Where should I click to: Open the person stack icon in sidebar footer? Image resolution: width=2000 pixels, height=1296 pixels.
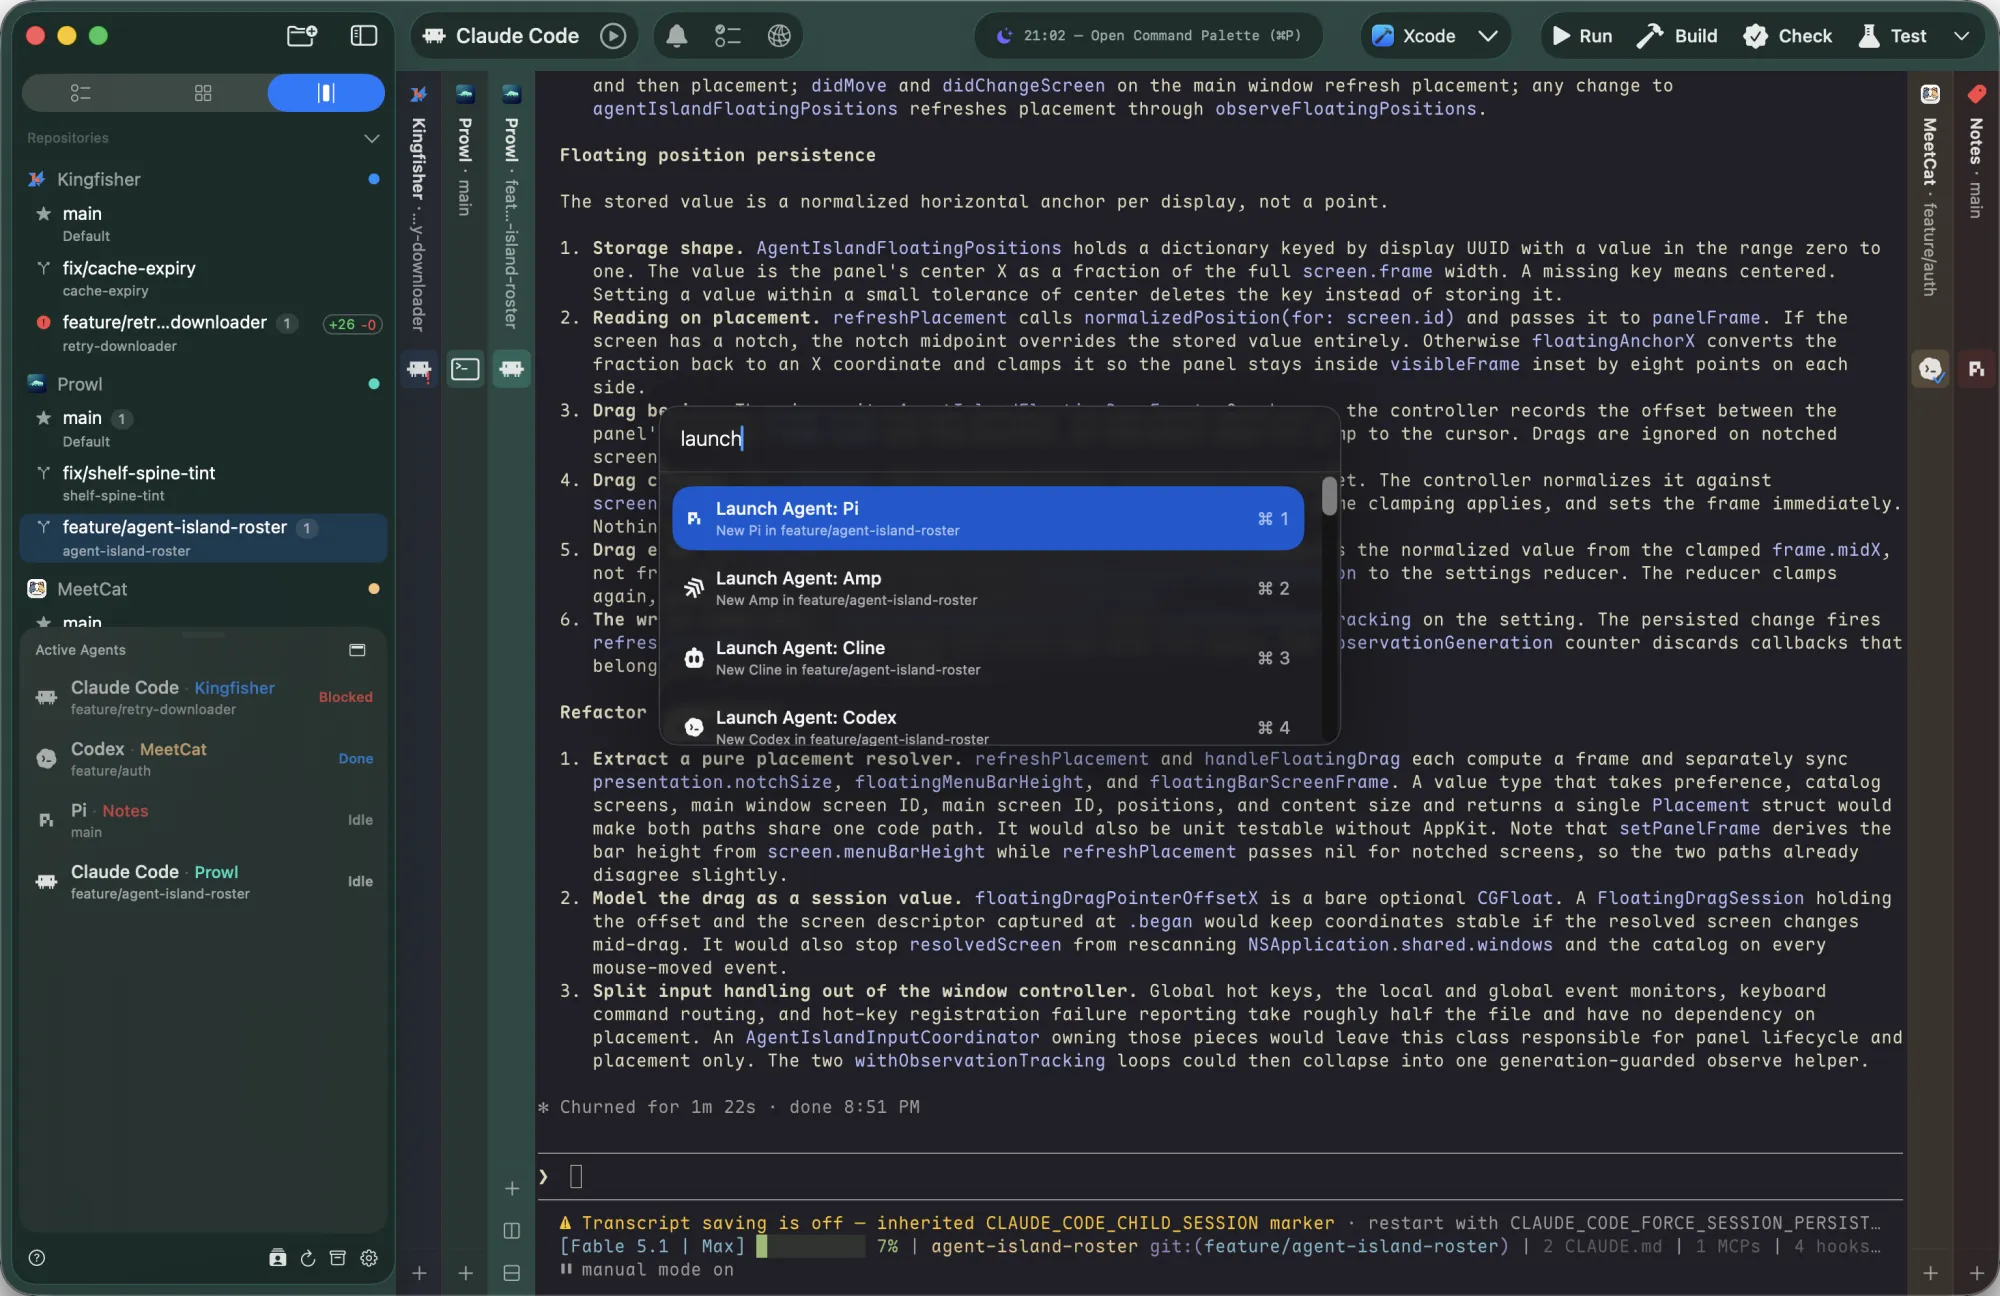278,1258
